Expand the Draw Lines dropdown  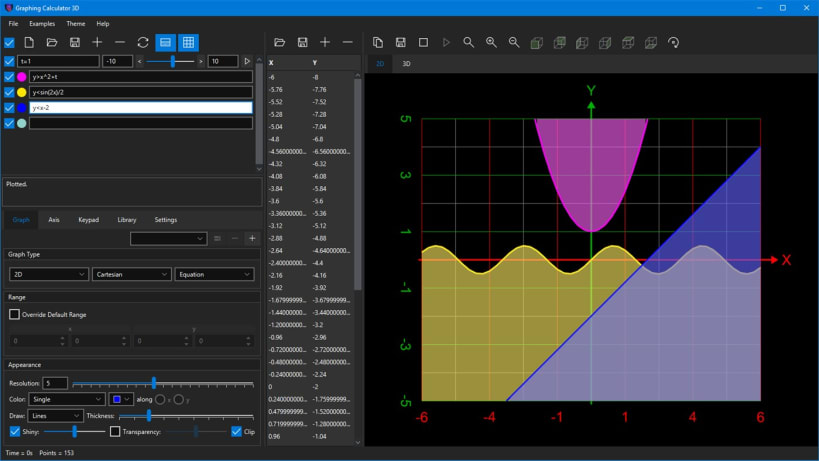click(x=55, y=416)
